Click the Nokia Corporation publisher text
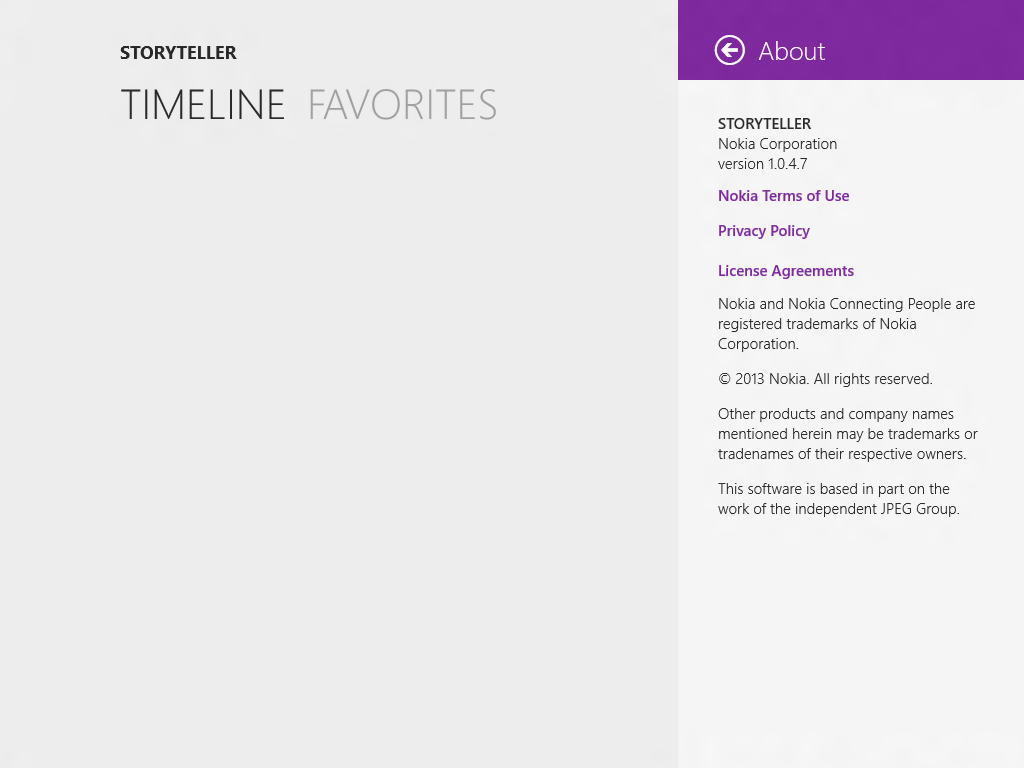This screenshot has height=768, width=1024. click(777, 144)
